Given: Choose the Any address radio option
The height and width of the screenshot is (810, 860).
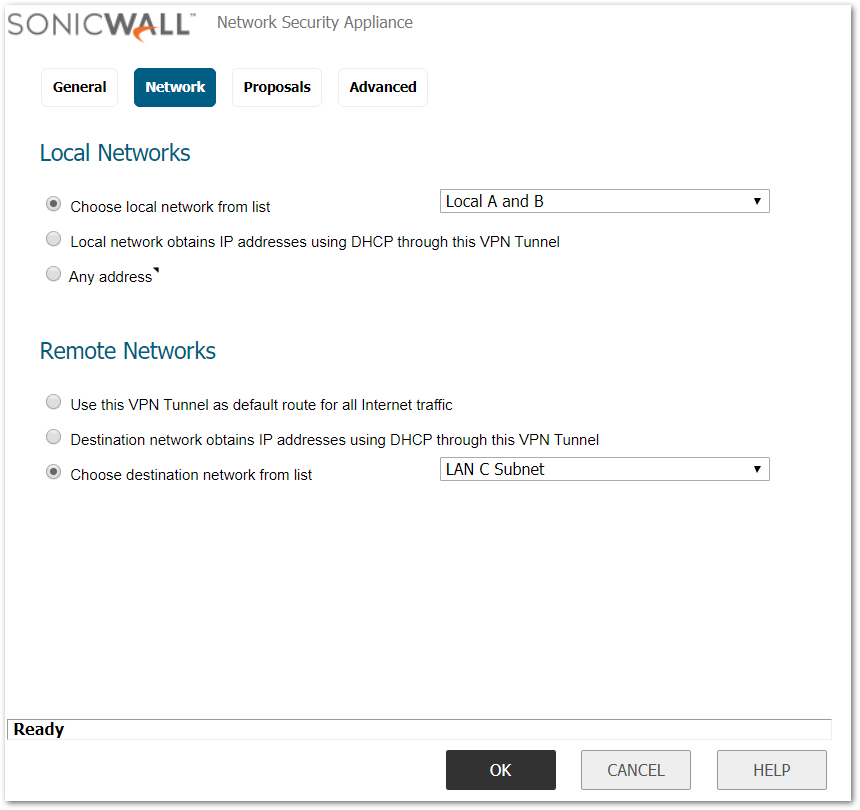Looking at the screenshot, I should click(53, 274).
